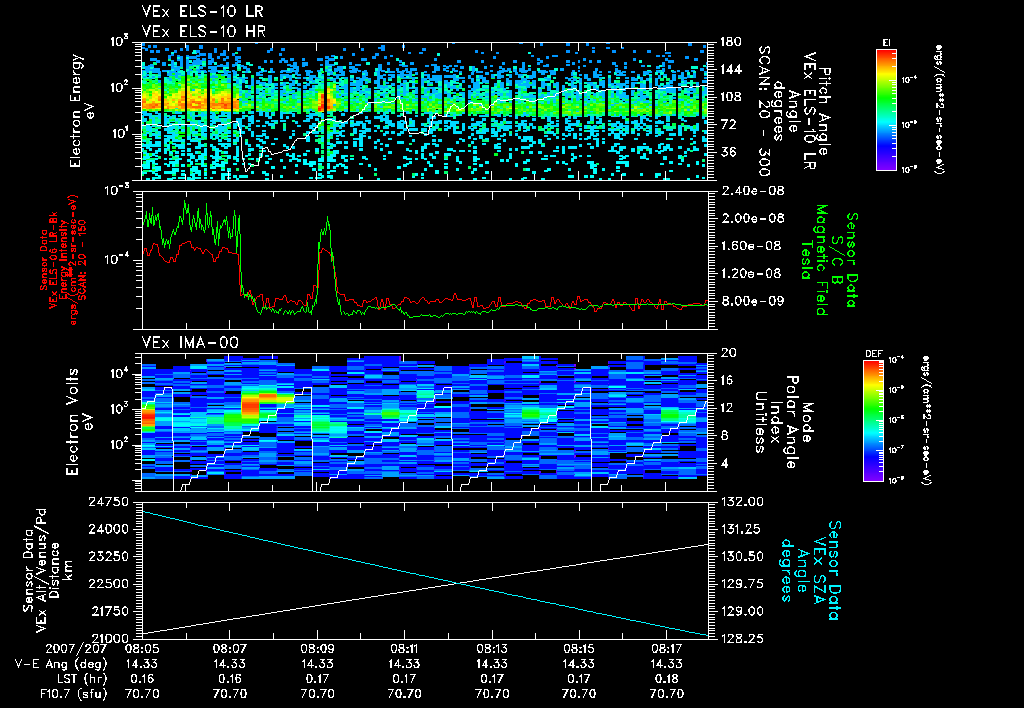Click the altitude tick label 24000
Image resolution: width=1024 pixels, height=708 pixels.
tap(108, 529)
